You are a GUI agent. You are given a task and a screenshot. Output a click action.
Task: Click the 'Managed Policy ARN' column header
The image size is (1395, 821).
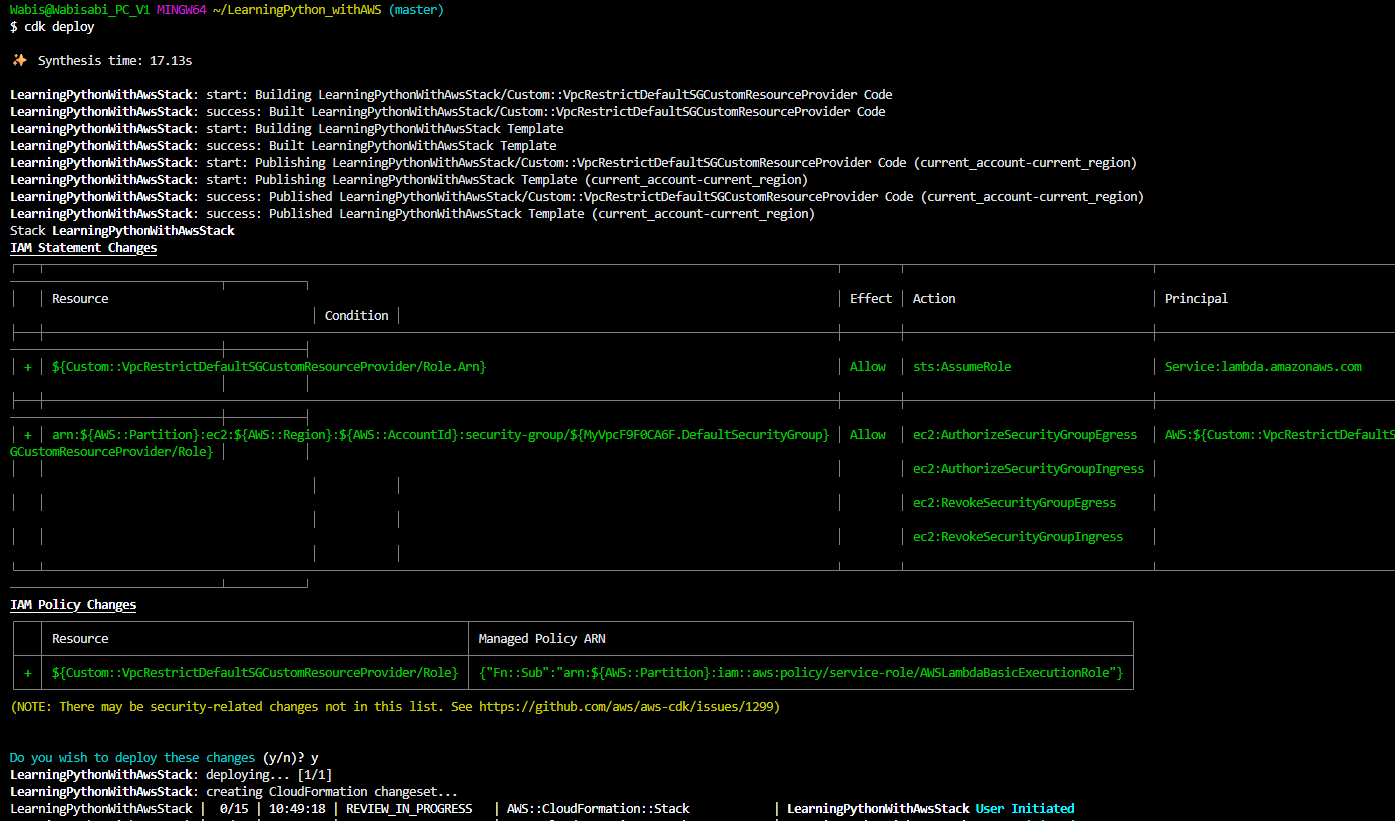542,639
